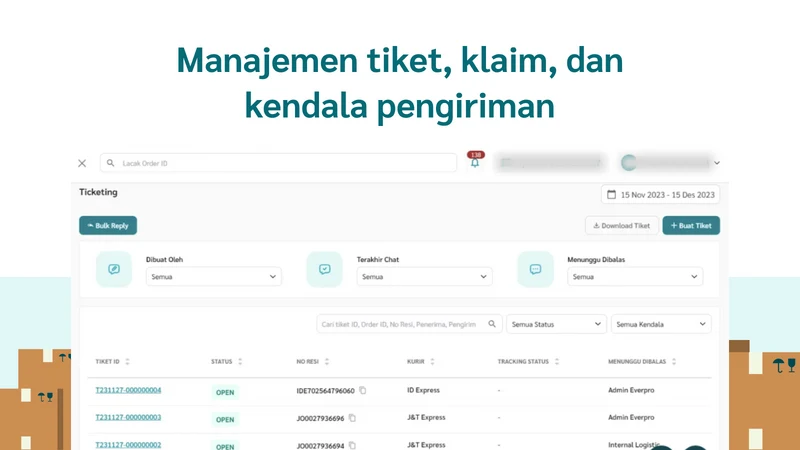The width and height of the screenshot is (800, 450).
Task: Copy resi IDE702564796060
Action: pyautogui.click(x=363, y=390)
